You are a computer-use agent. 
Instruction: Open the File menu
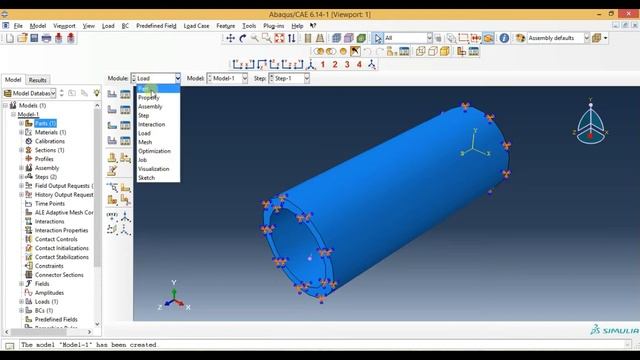18,26
